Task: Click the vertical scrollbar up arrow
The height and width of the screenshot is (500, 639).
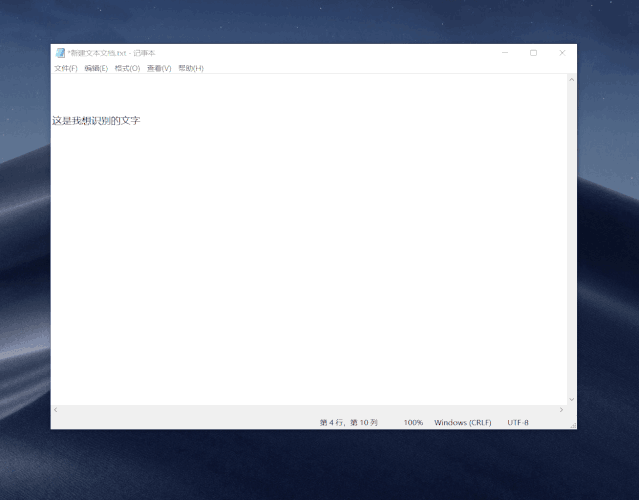Action: [572, 80]
